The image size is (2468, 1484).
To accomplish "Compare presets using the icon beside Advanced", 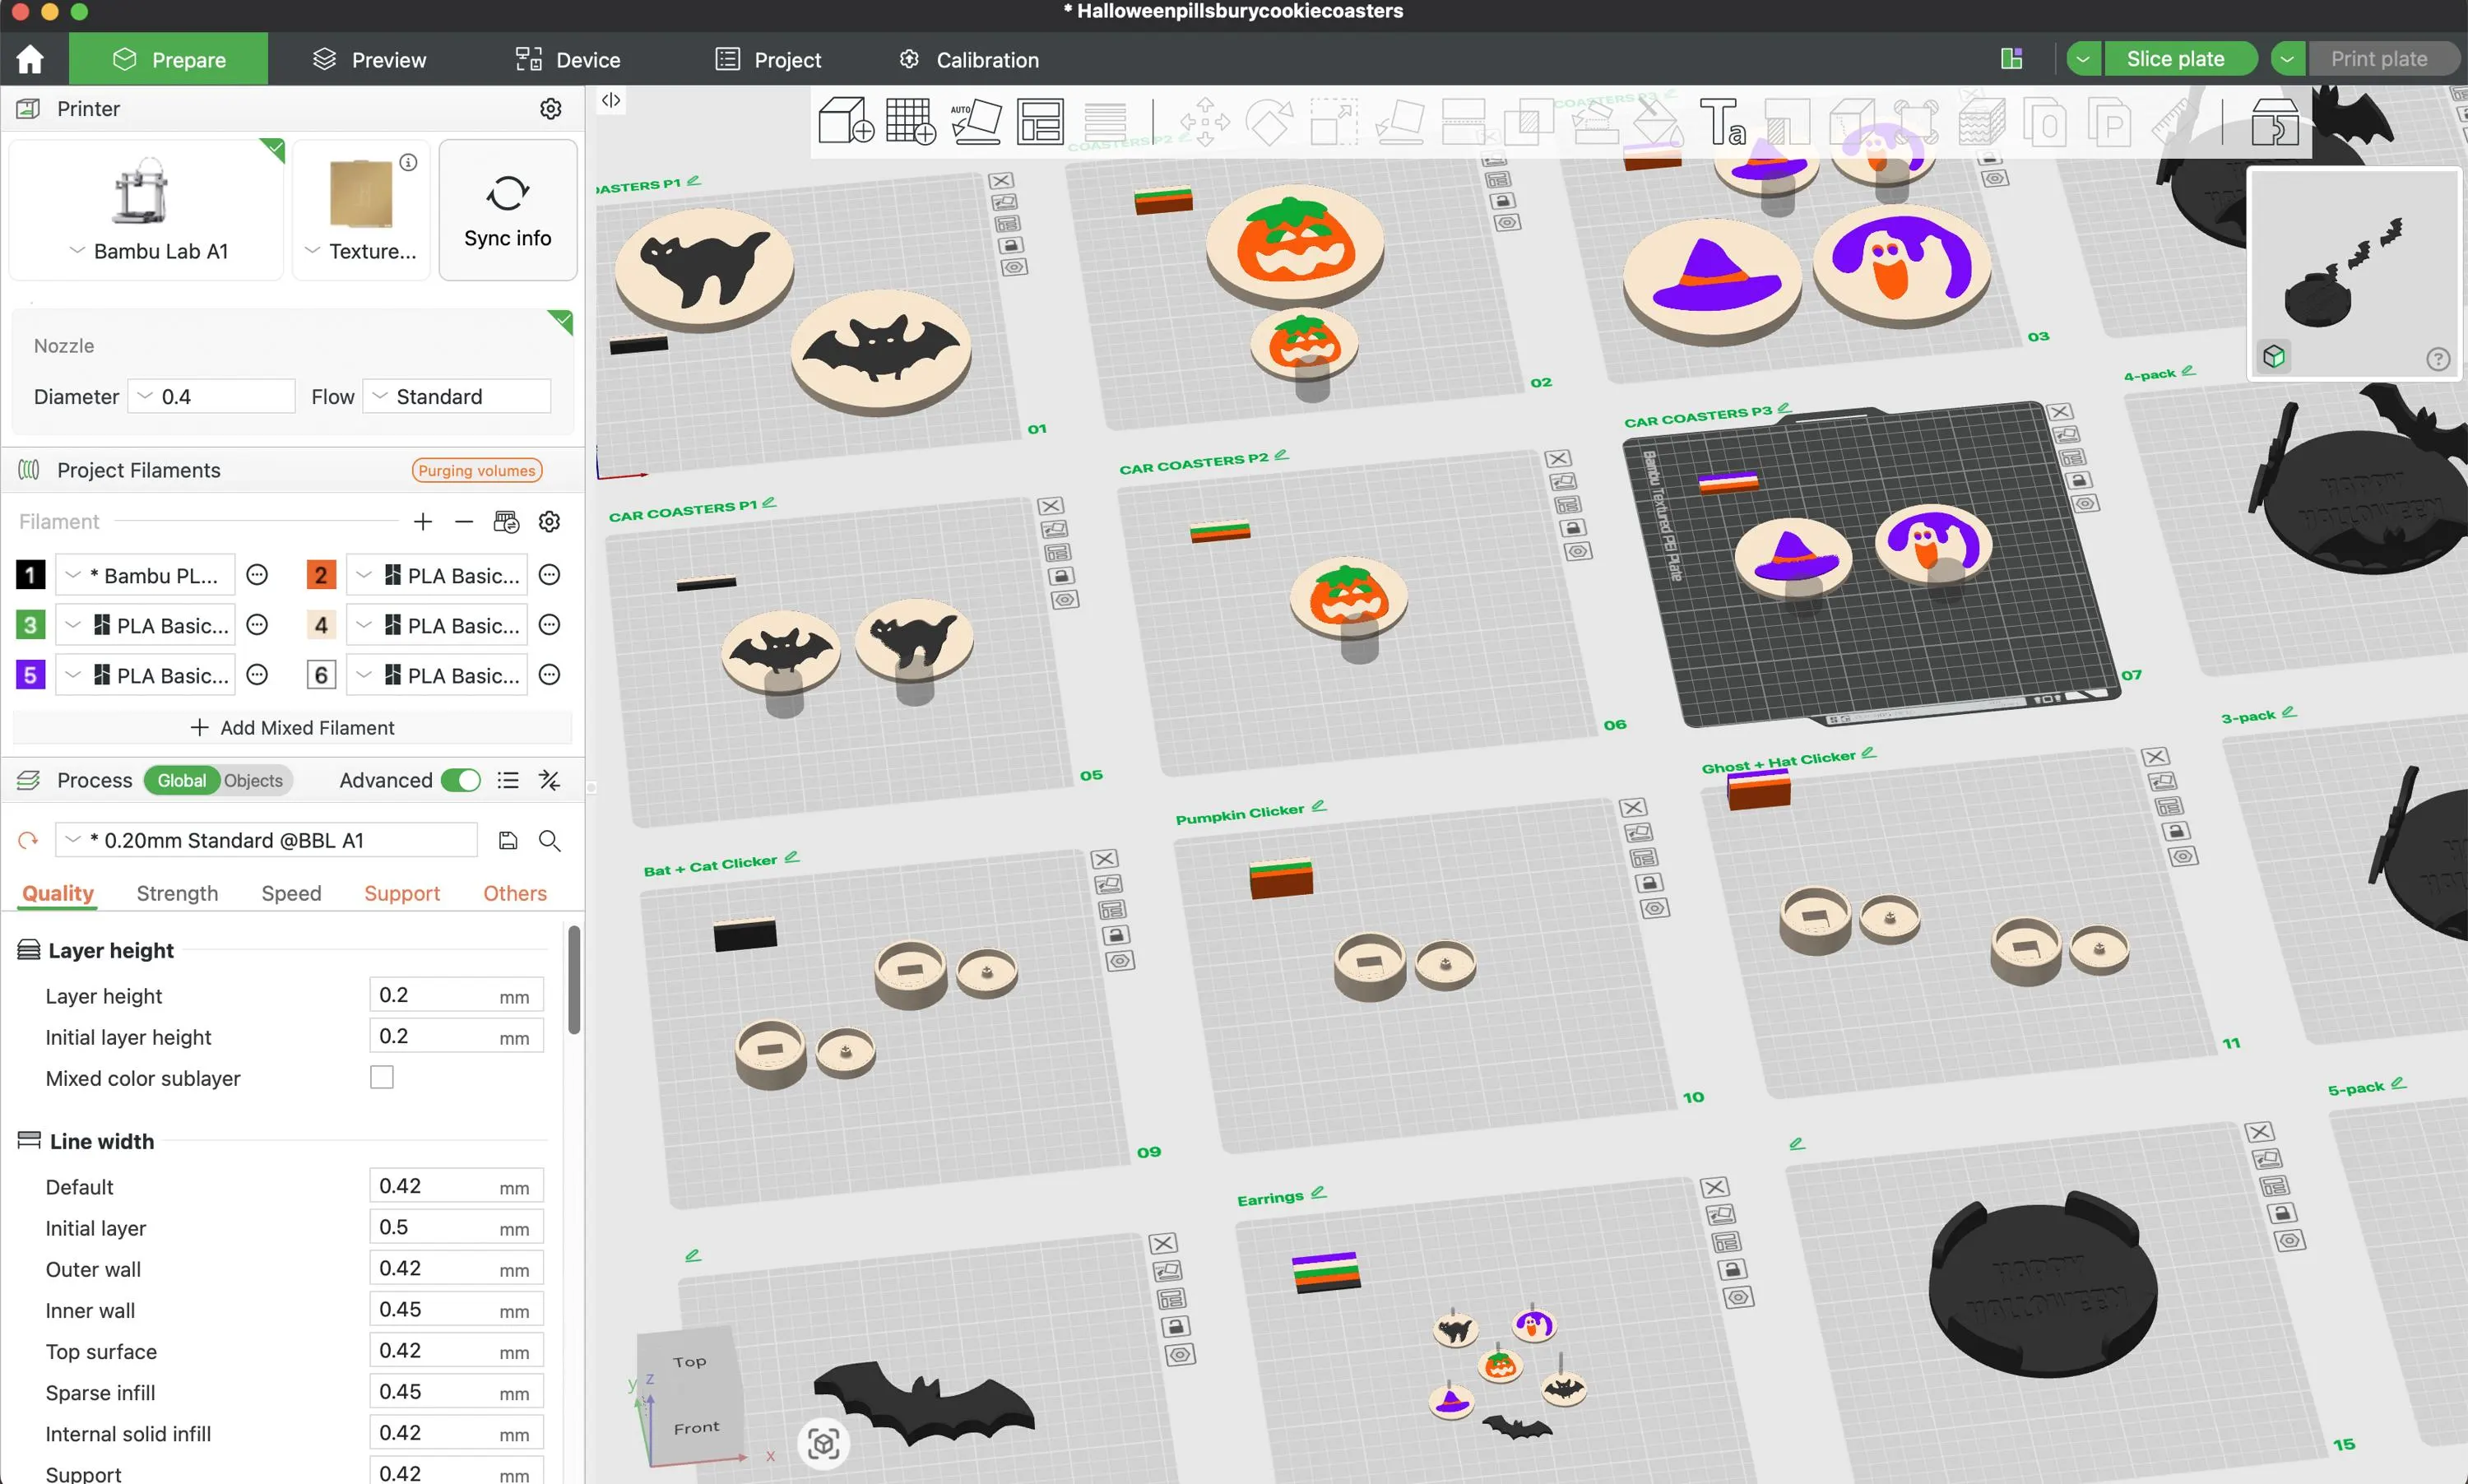I will coord(549,780).
